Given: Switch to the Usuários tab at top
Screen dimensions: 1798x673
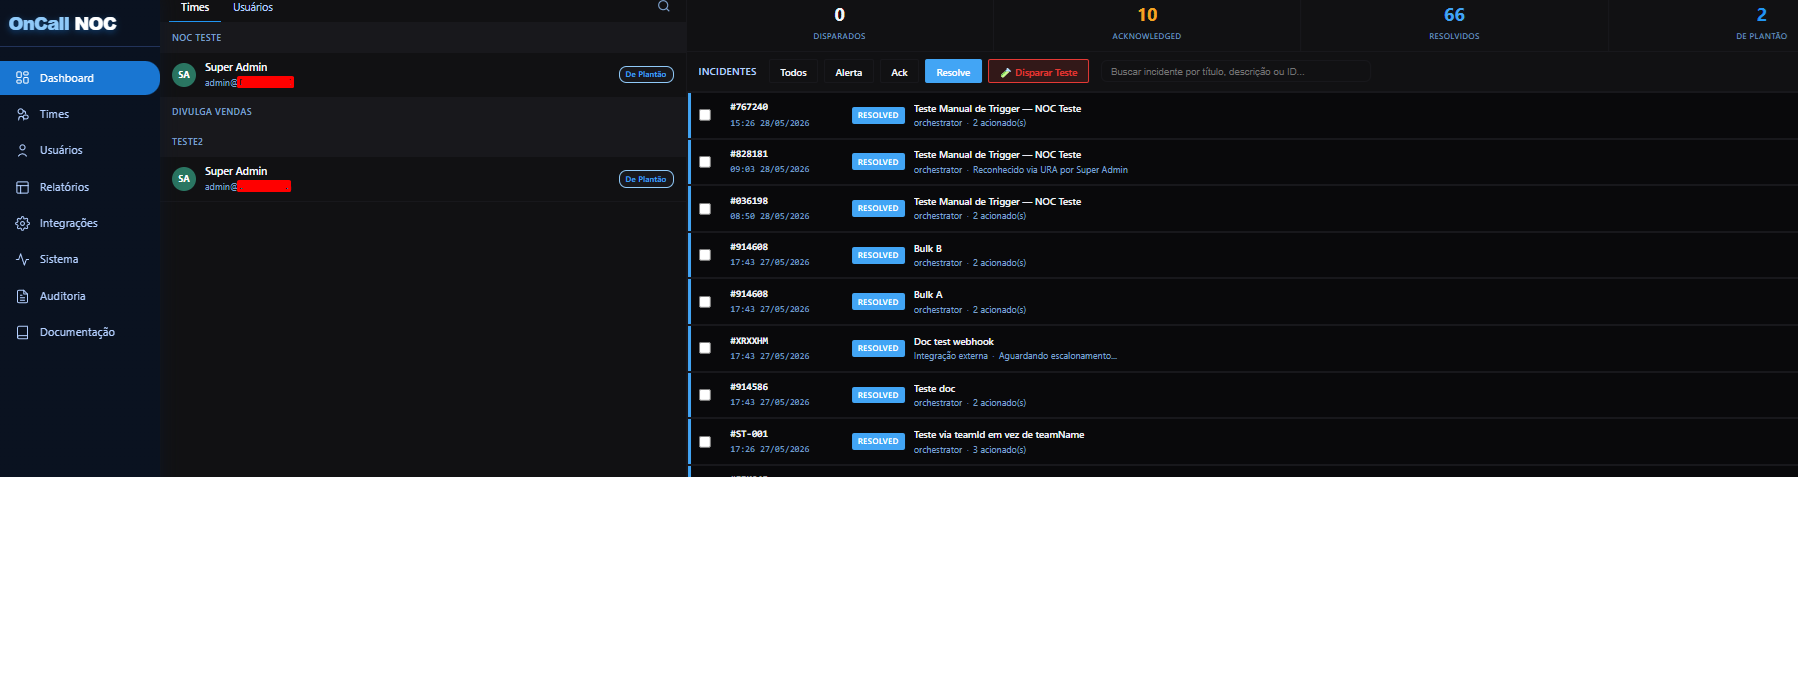Looking at the screenshot, I should click(x=253, y=7).
